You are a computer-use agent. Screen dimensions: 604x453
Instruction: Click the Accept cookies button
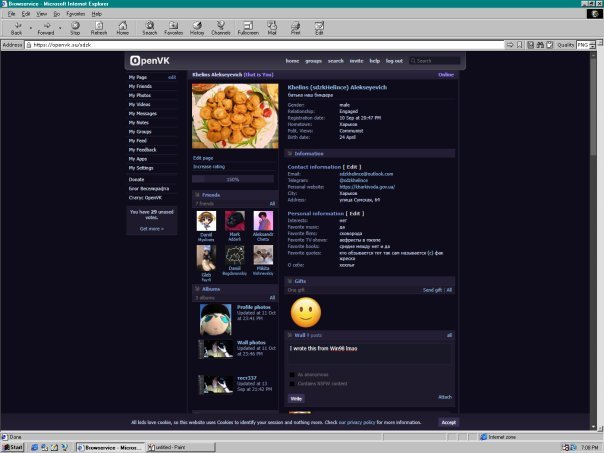[449, 422]
